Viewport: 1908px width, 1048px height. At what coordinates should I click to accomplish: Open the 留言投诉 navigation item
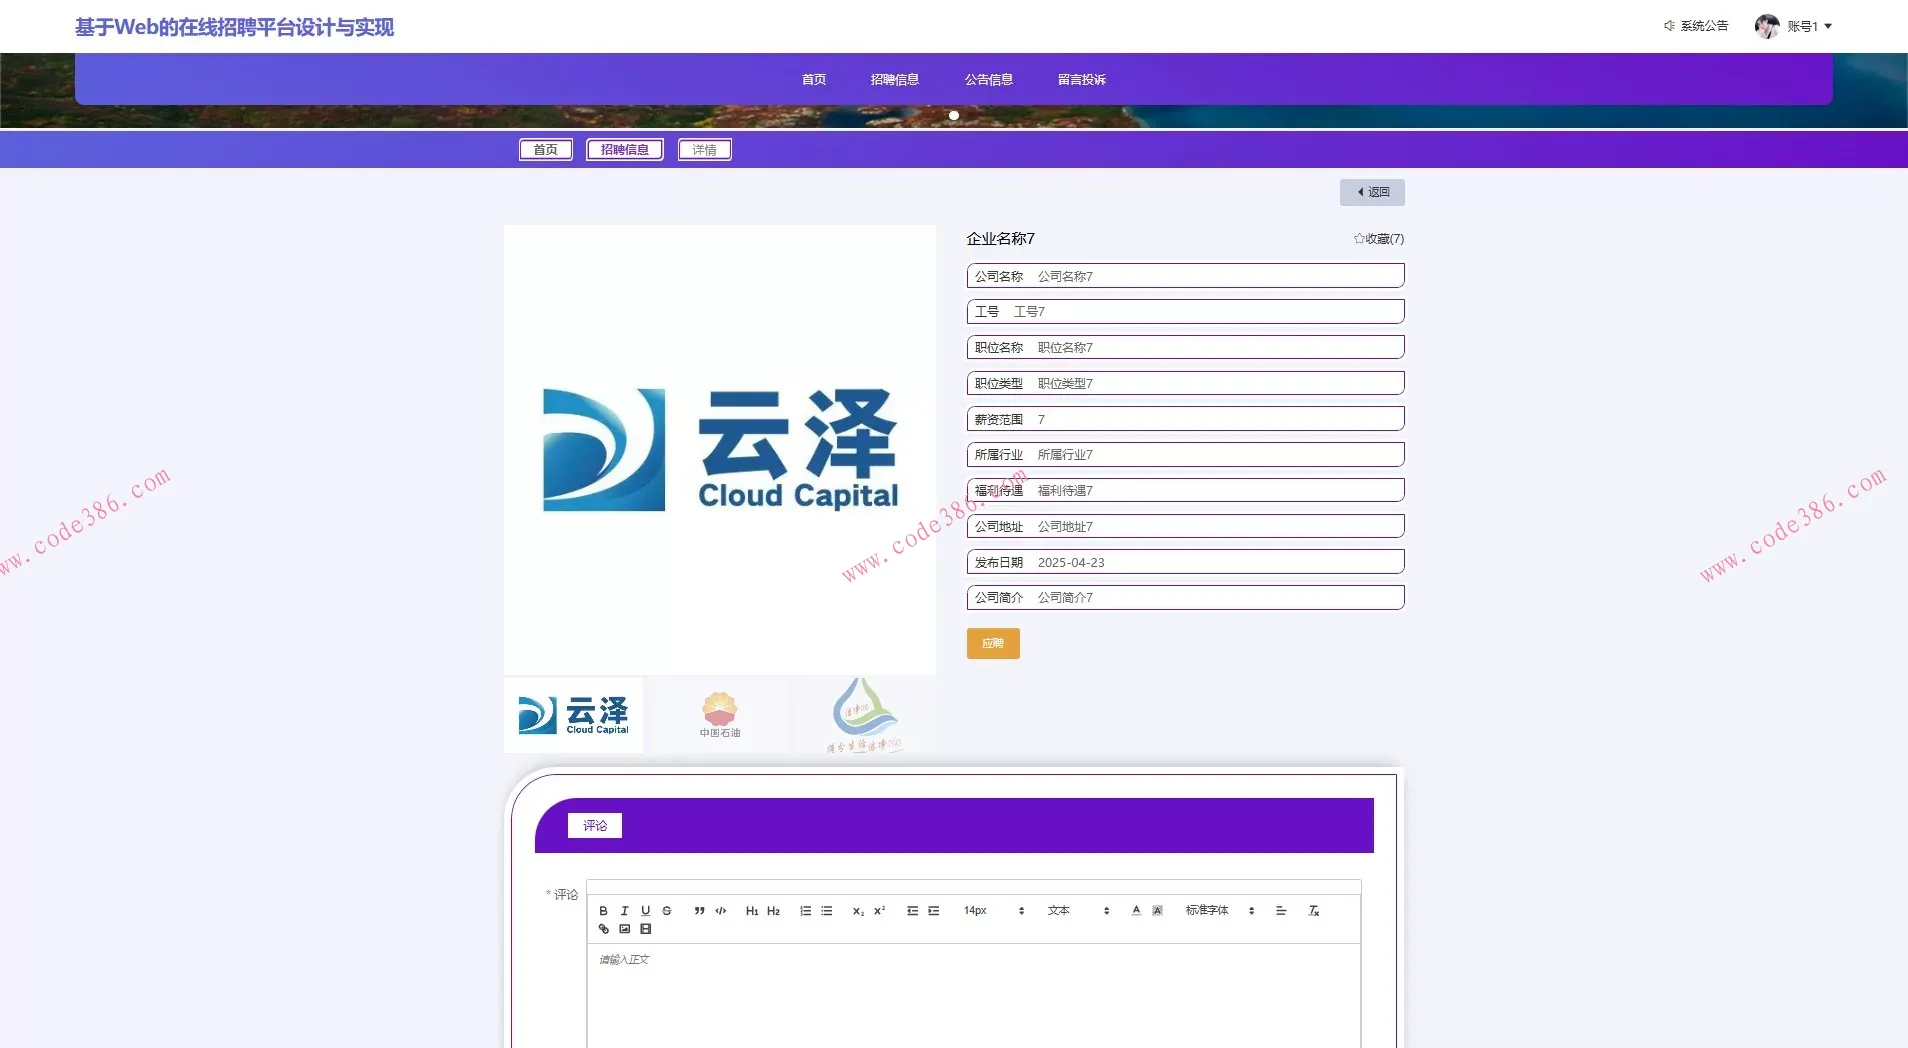pos(1081,79)
